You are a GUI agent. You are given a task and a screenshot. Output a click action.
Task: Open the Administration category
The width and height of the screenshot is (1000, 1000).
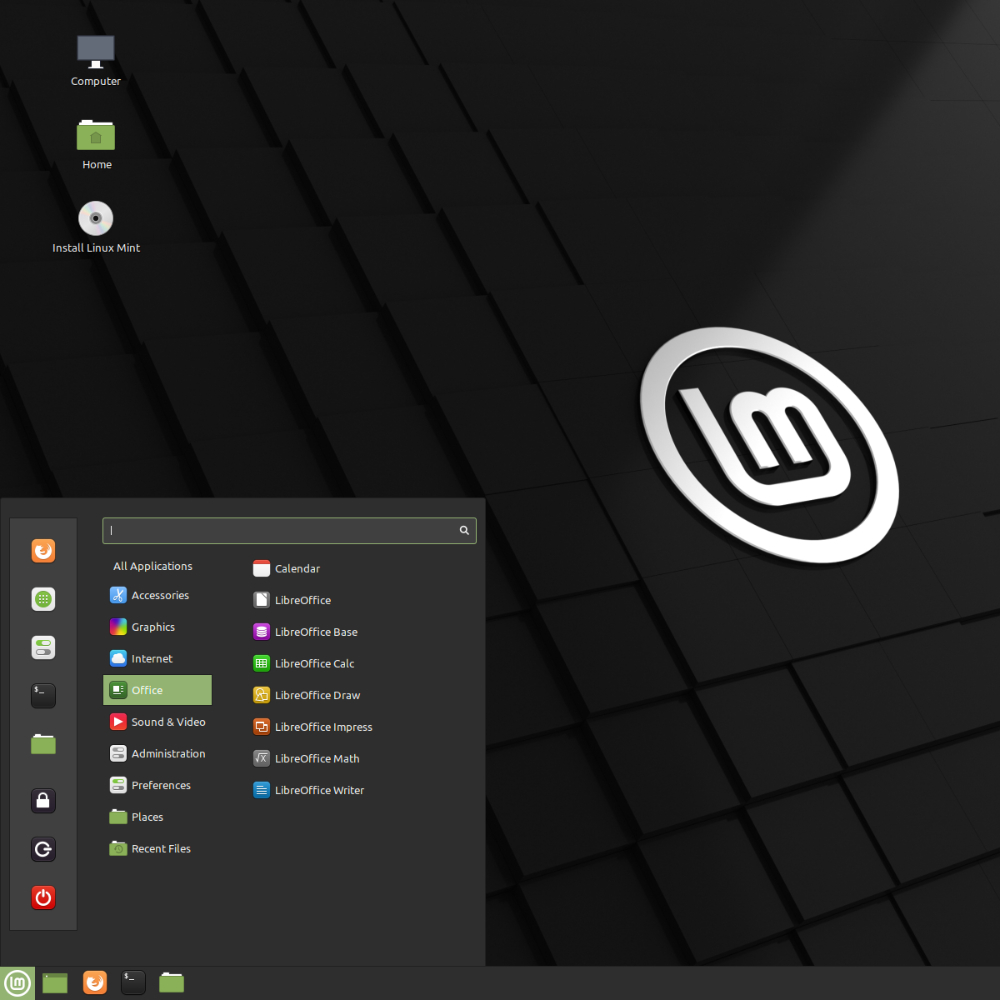click(x=157, y=753)
